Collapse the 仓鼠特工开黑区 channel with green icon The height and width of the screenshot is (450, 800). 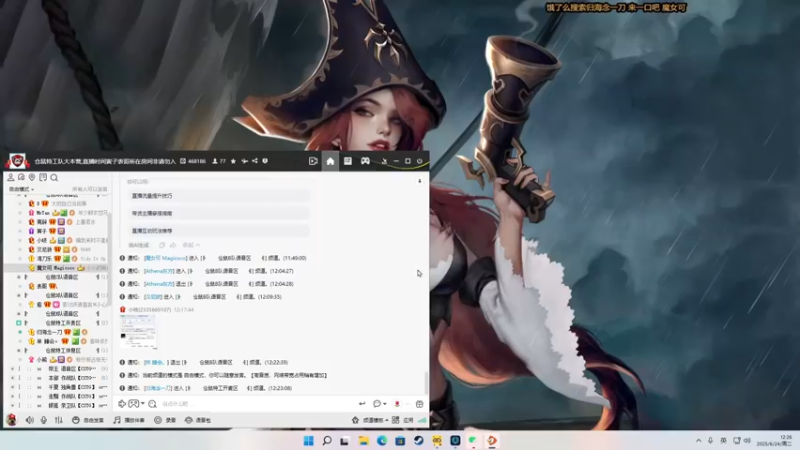tap(19, 323)
